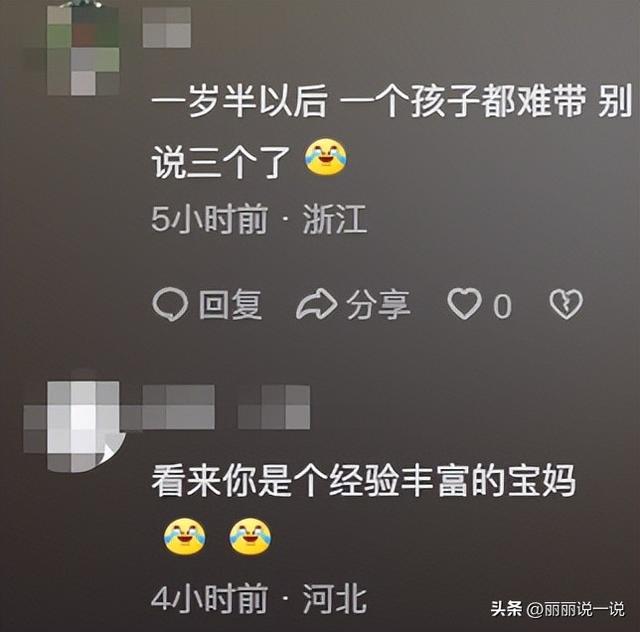Click the 浙江 location label
This screenshot has width=640, height=632.
point(335,220)
